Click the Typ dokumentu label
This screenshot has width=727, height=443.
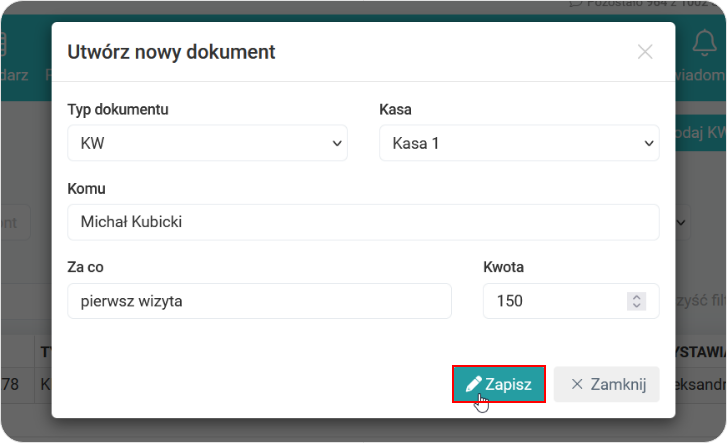pos(118,109)
